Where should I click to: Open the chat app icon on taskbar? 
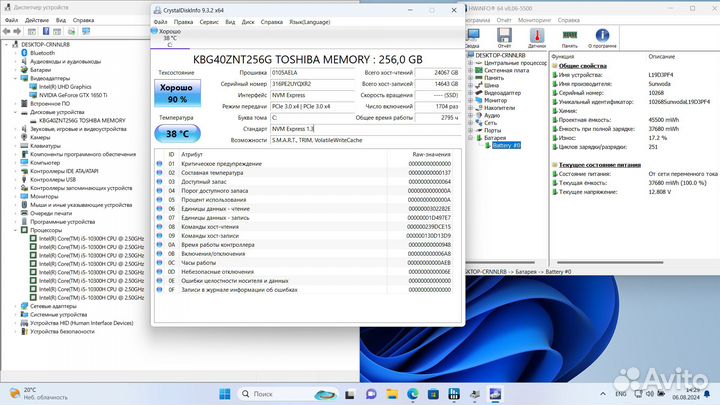pyautogui.click(x=371, y=394)
